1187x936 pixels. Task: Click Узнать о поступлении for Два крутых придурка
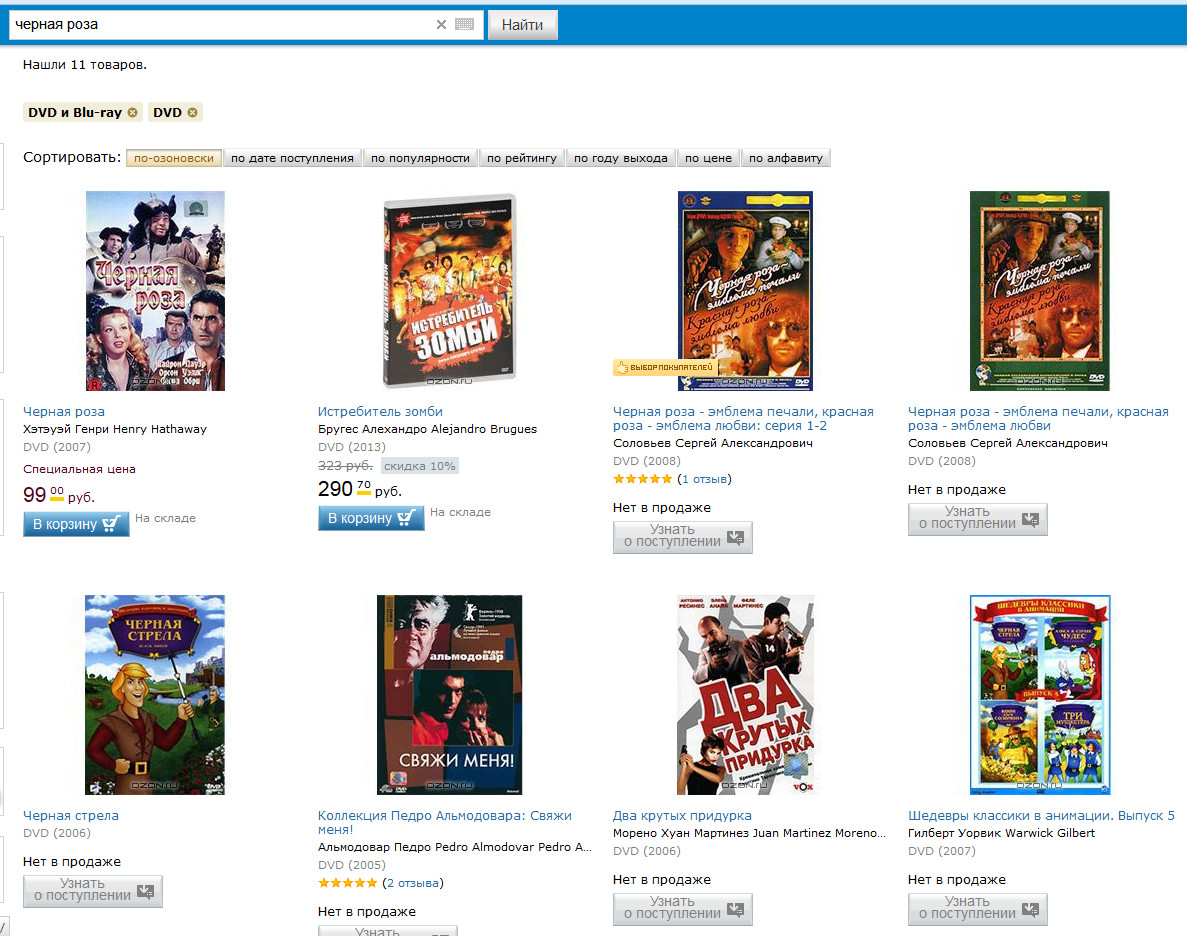click(683, 908)
